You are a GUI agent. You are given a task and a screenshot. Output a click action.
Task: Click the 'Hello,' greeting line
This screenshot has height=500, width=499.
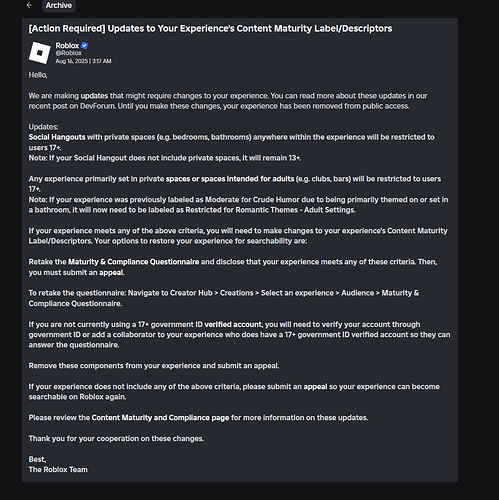pos(38,75)
